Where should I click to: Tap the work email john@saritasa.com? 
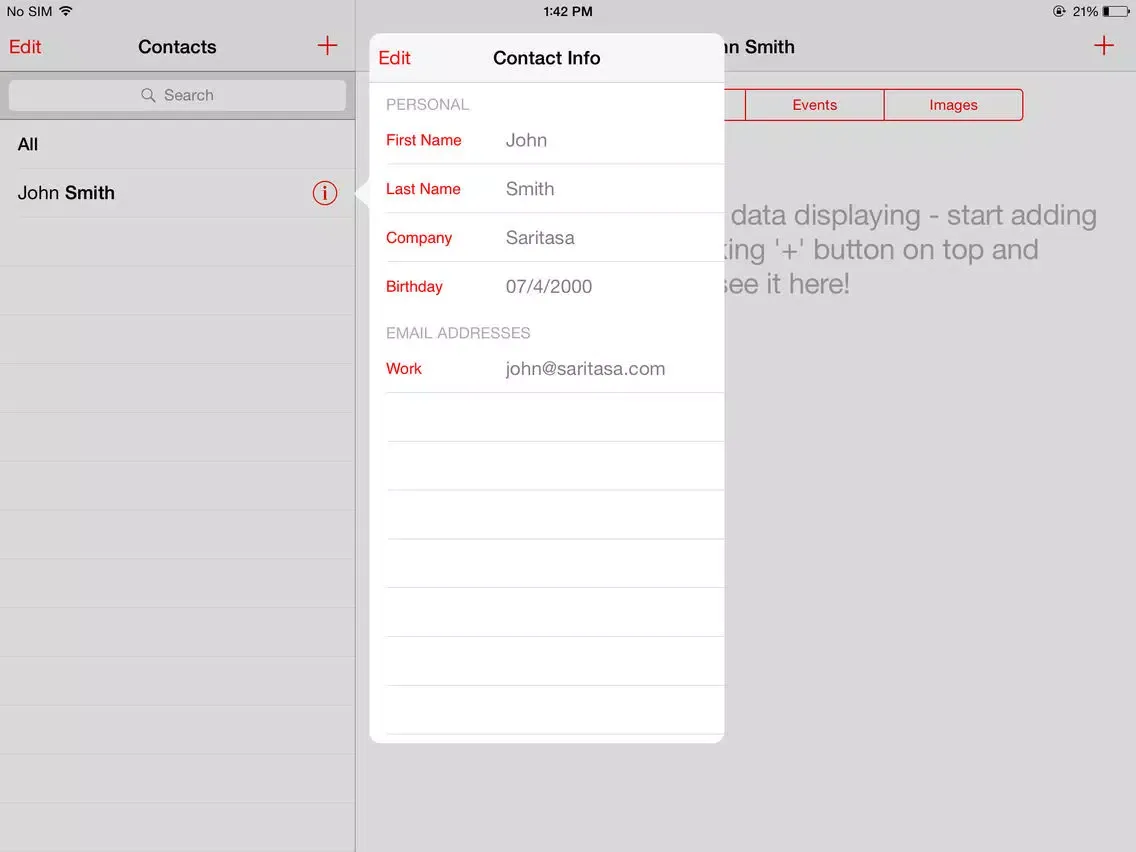click(585, 369)
